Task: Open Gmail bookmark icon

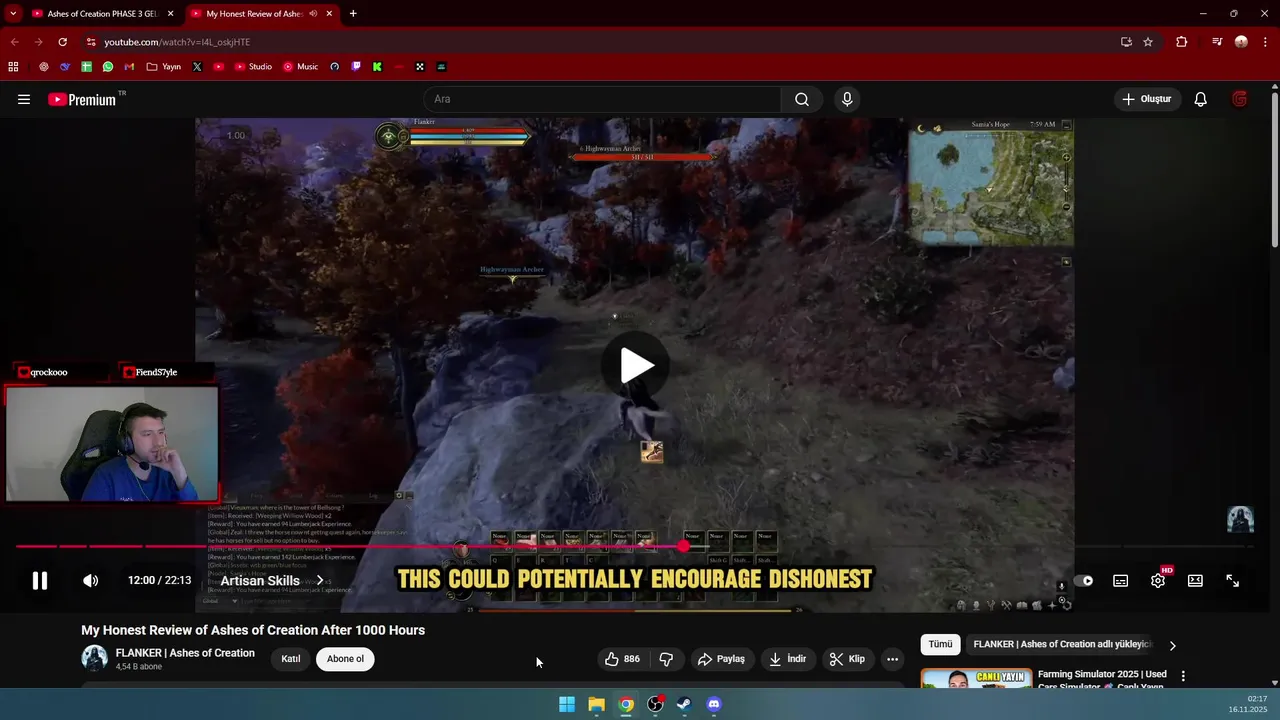Action: pos(129,67)
